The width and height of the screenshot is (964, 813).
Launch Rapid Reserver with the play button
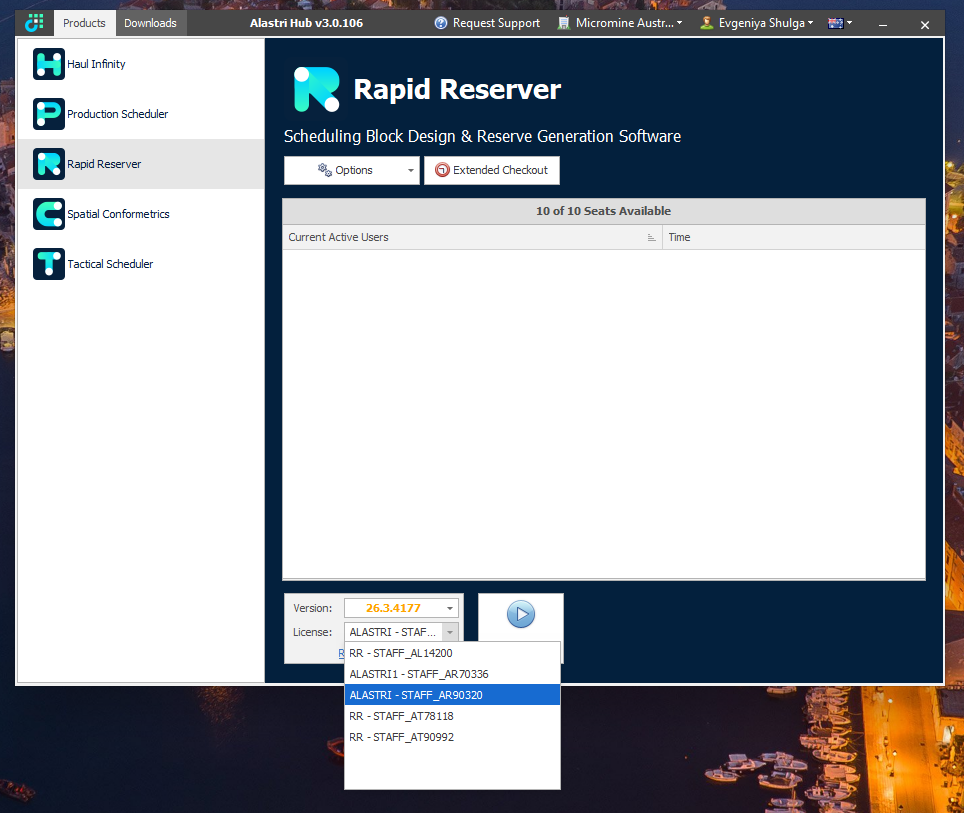[521, 614]
